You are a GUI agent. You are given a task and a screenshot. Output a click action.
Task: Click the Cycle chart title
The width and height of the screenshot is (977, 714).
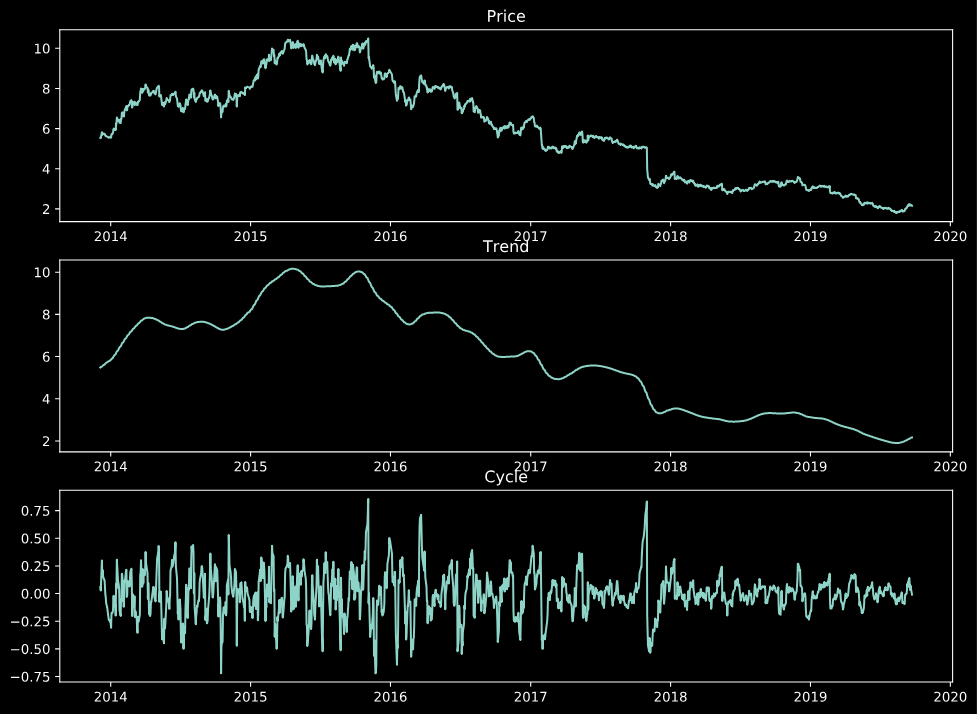(x=506, y=477)
